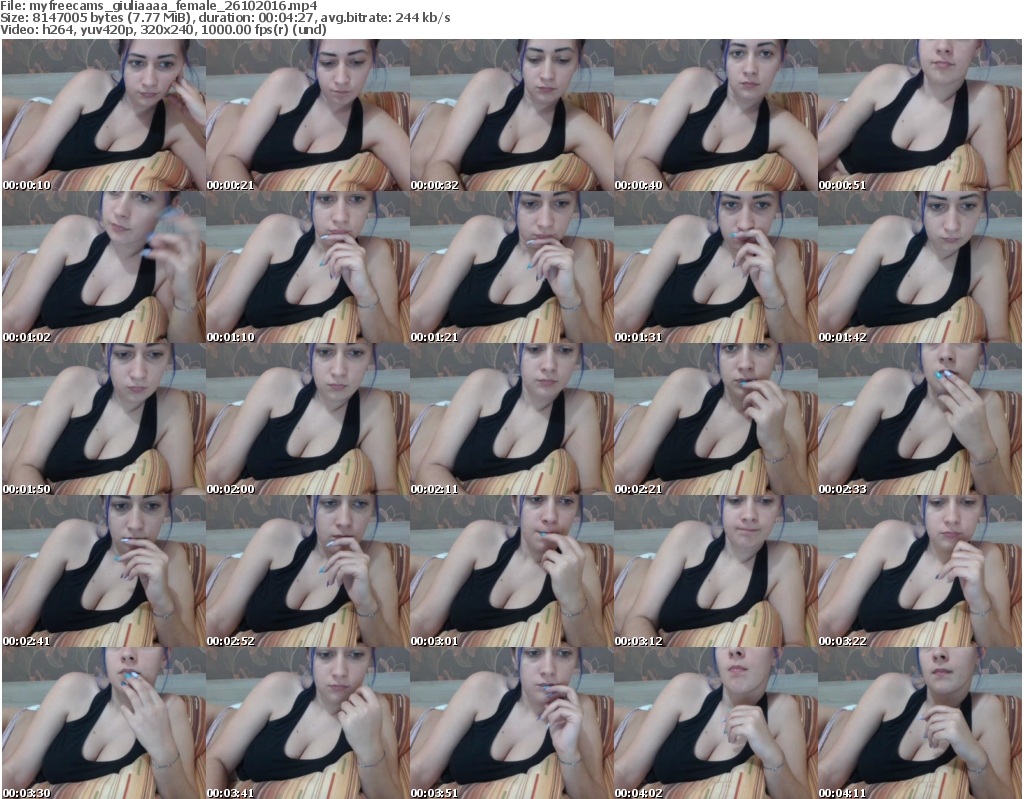Click the 'Size: 8147005 bytes' info line

point(225,18)
